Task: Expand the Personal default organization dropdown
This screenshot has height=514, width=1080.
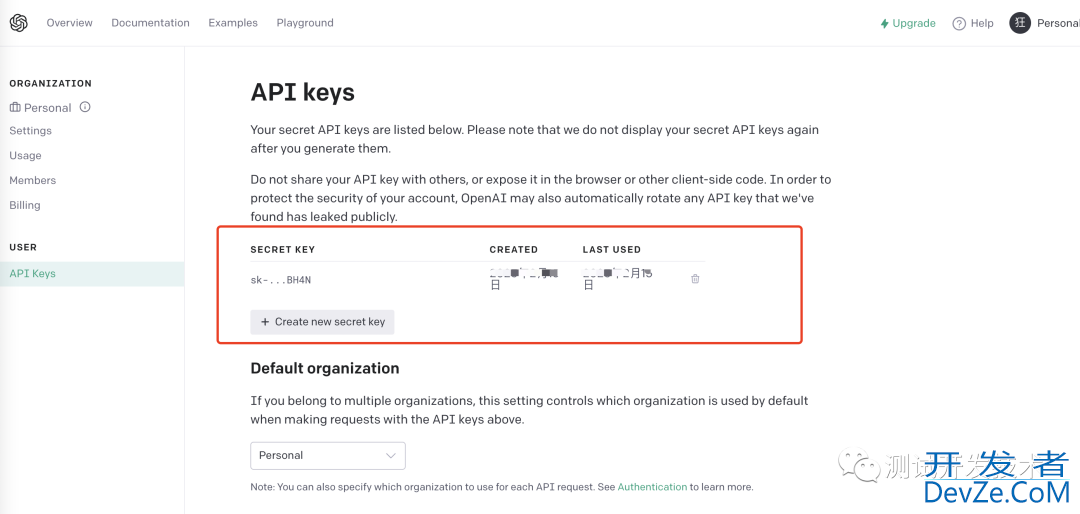Action: pyautogui.click(x=328, y=455)
